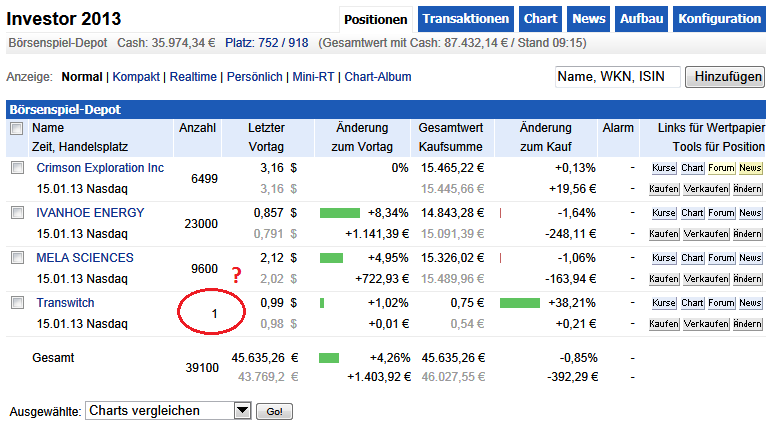Screen dimensions: 773x440
Task: Click the Name, WKN, ISIN input field
Action: click(617, 77)
